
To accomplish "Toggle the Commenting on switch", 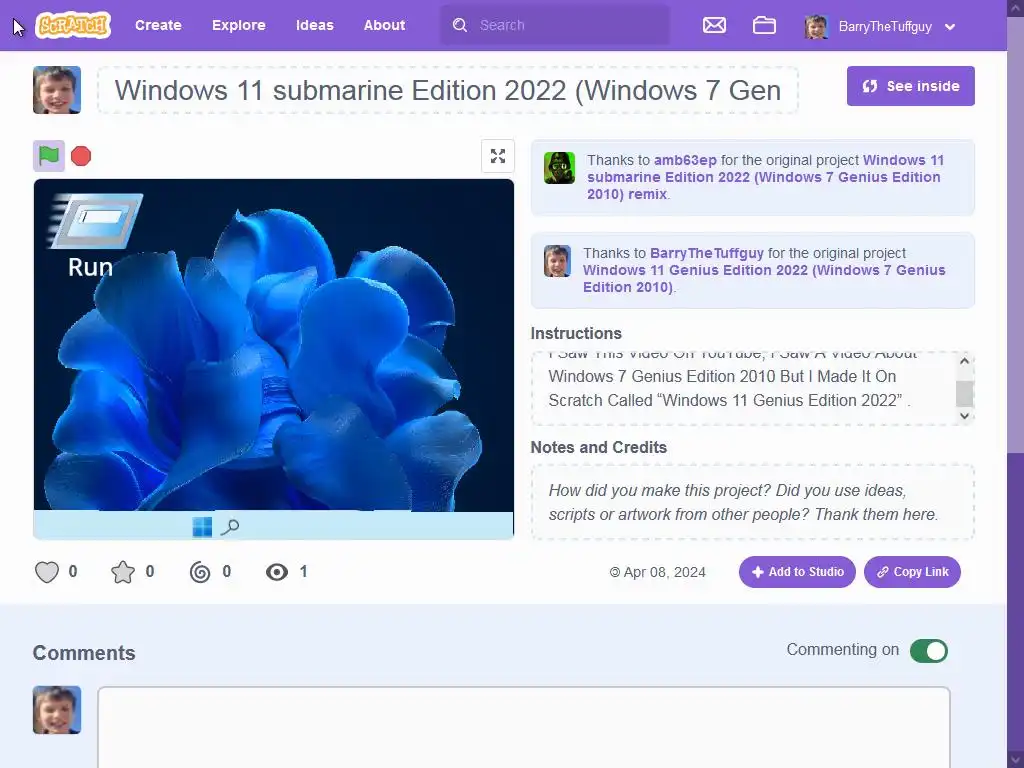I will click(929, 650).
